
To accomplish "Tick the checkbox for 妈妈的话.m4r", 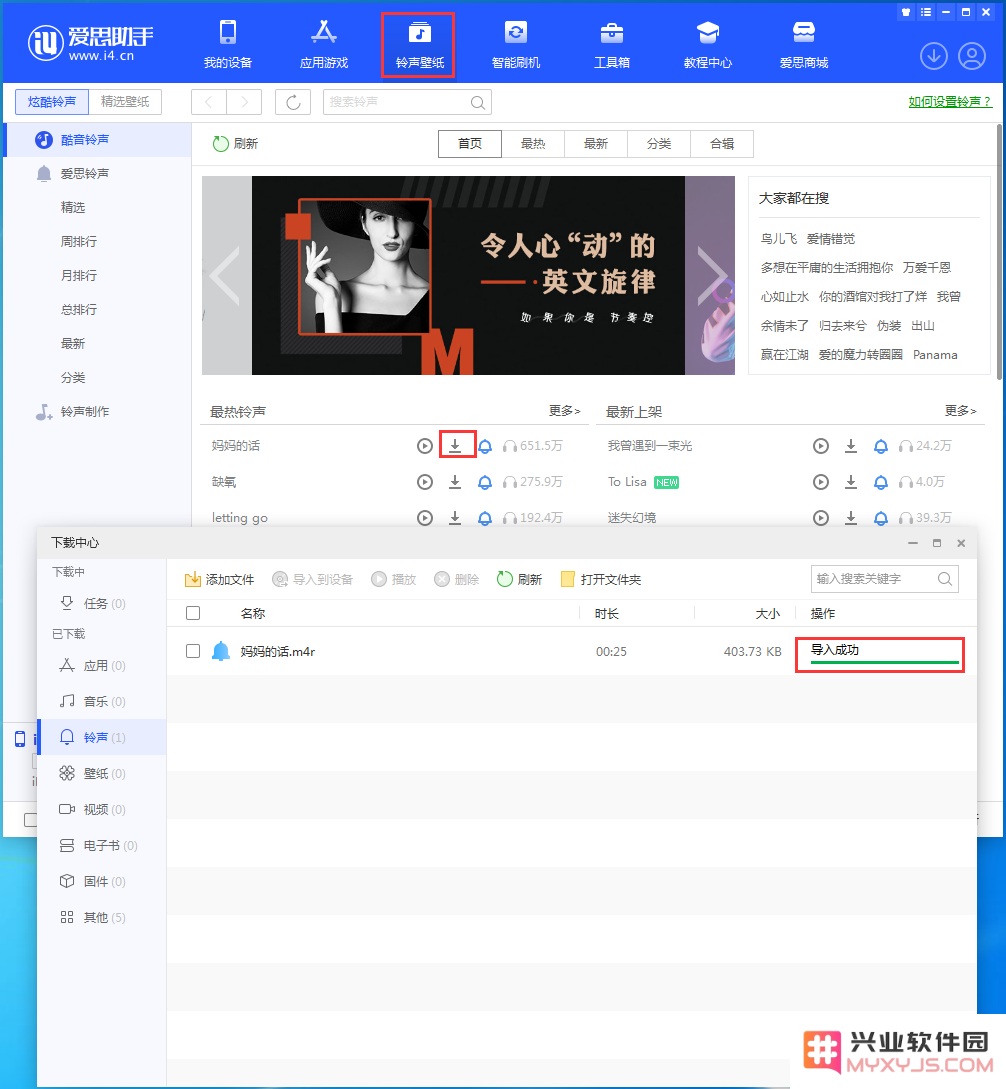I will click(x=193, y=651).
